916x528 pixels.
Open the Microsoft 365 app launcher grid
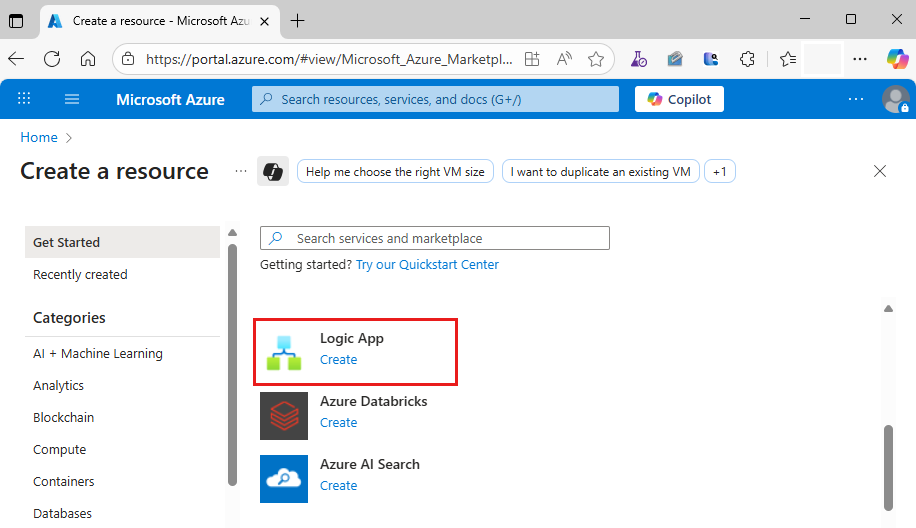pyautogui.click(x=25, y=99)
